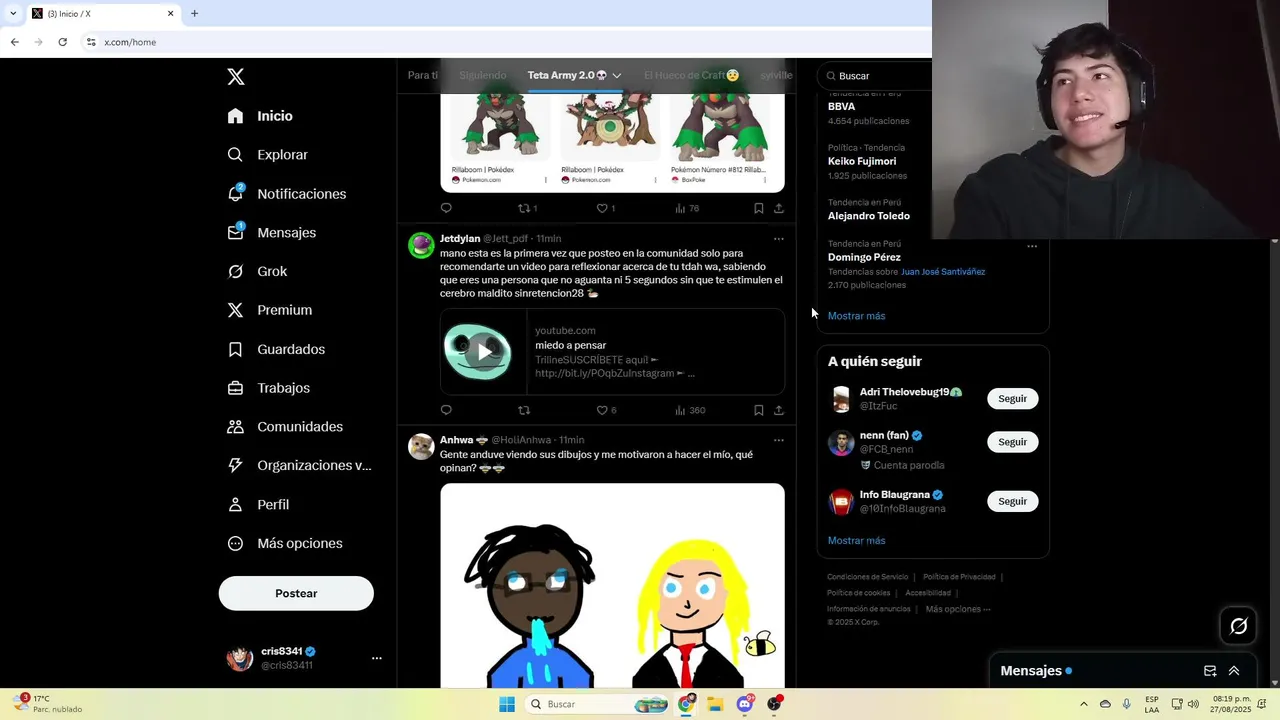This screenshot has width=1280, height=720.
Task: Click the Más opciones circle icon
Action: pos(235,543)
